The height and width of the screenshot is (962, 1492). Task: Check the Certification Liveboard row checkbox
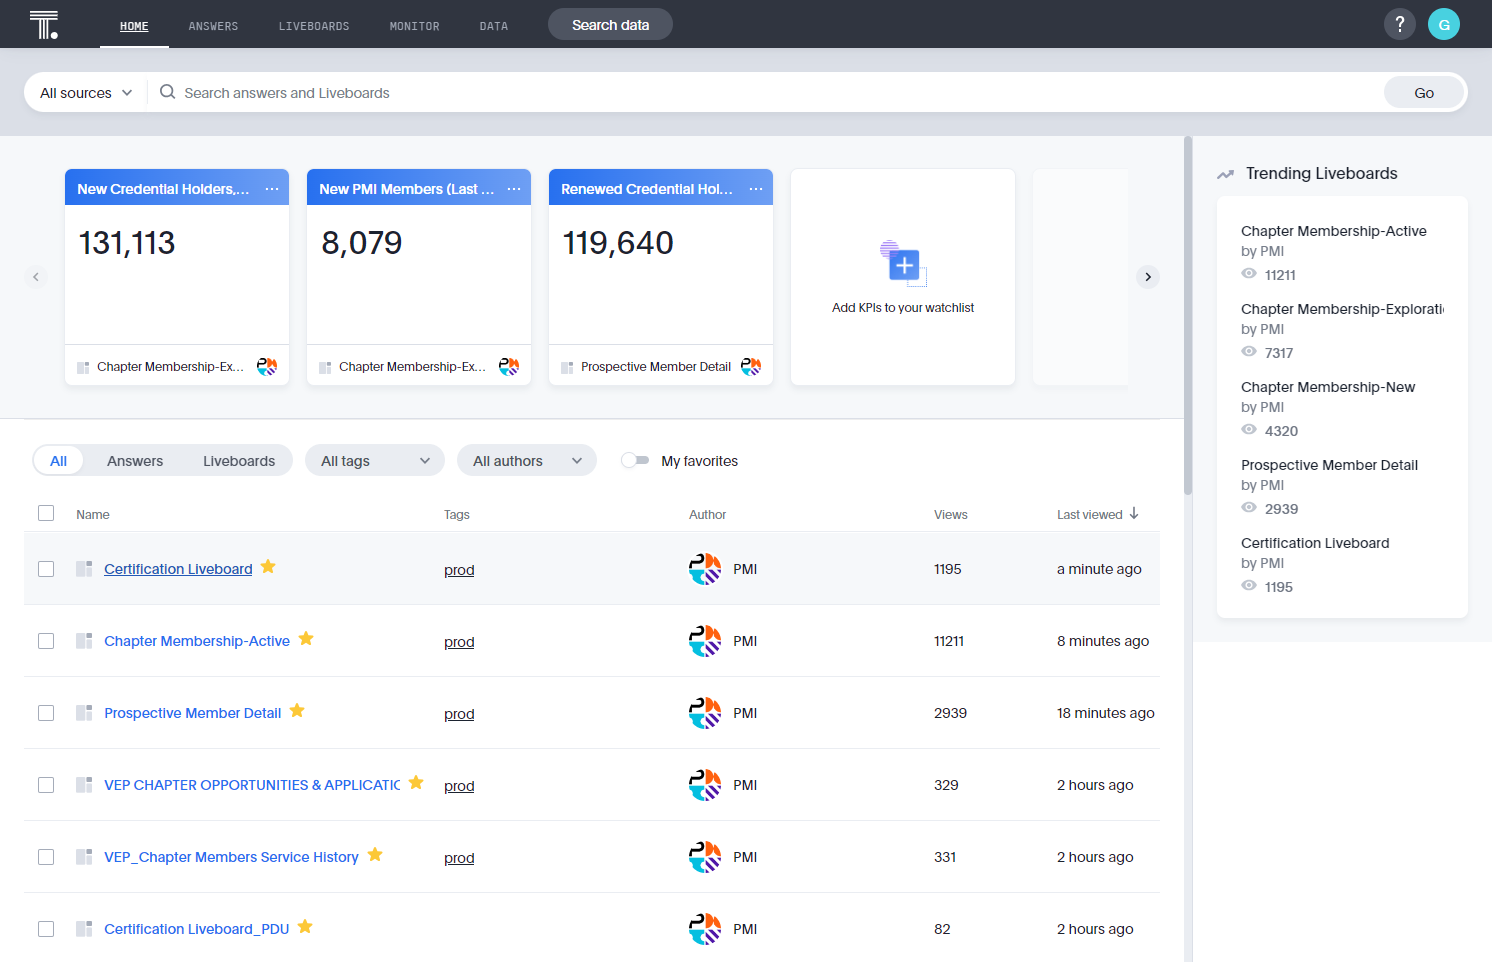(x=46, y=569)
